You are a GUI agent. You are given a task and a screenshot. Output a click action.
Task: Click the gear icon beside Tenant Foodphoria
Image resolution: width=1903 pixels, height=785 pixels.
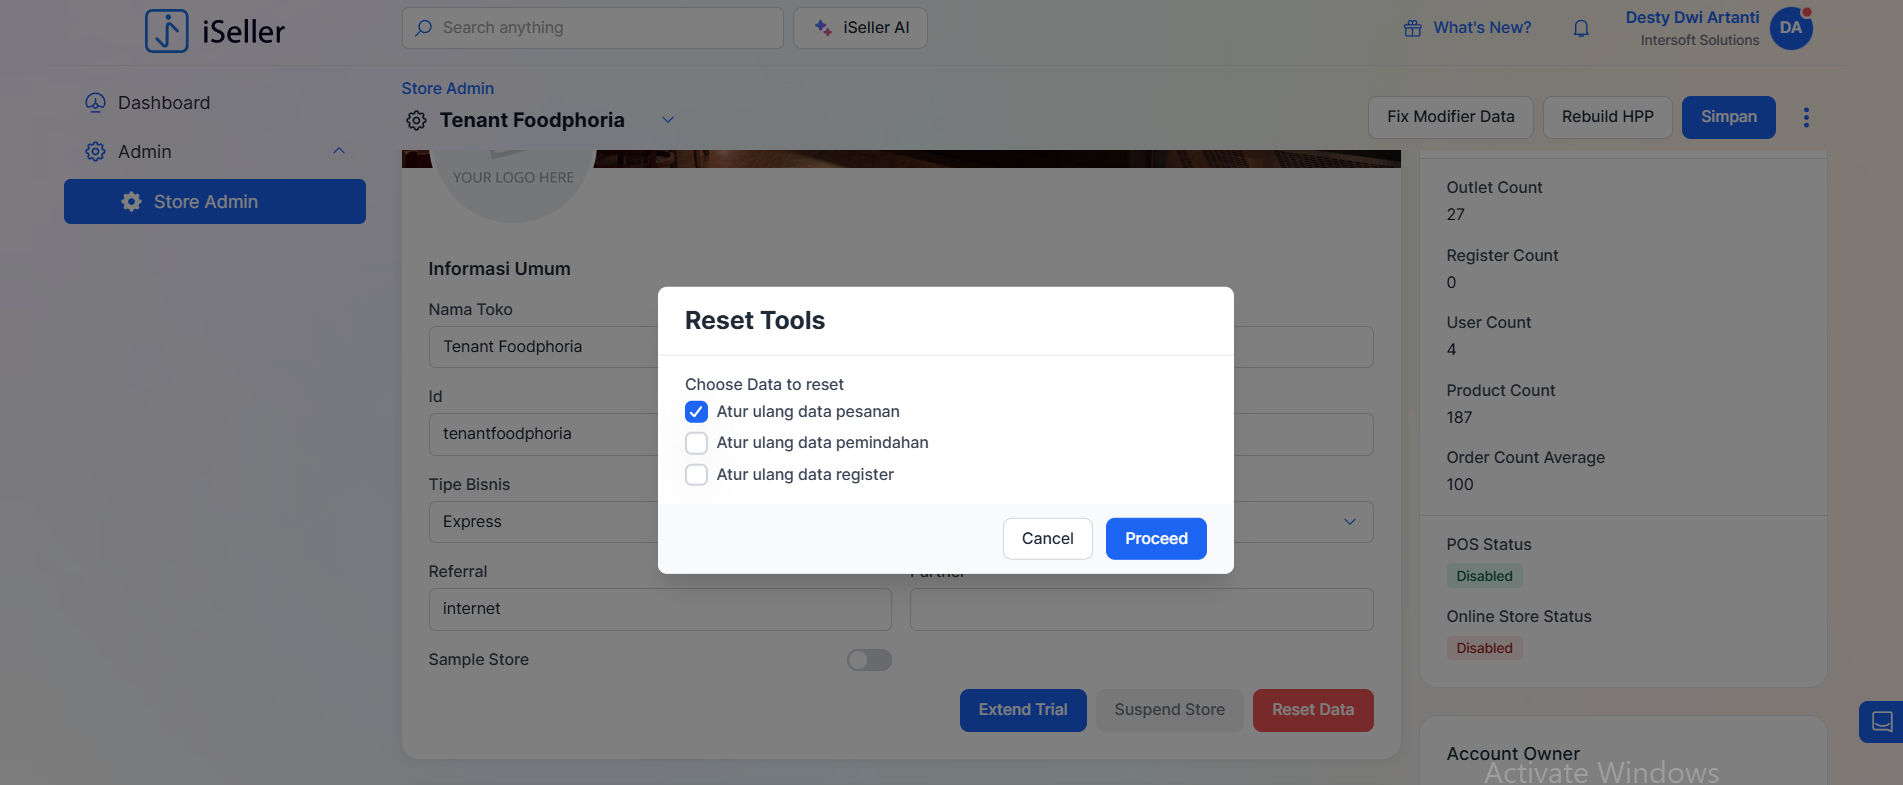pos(416,121)
